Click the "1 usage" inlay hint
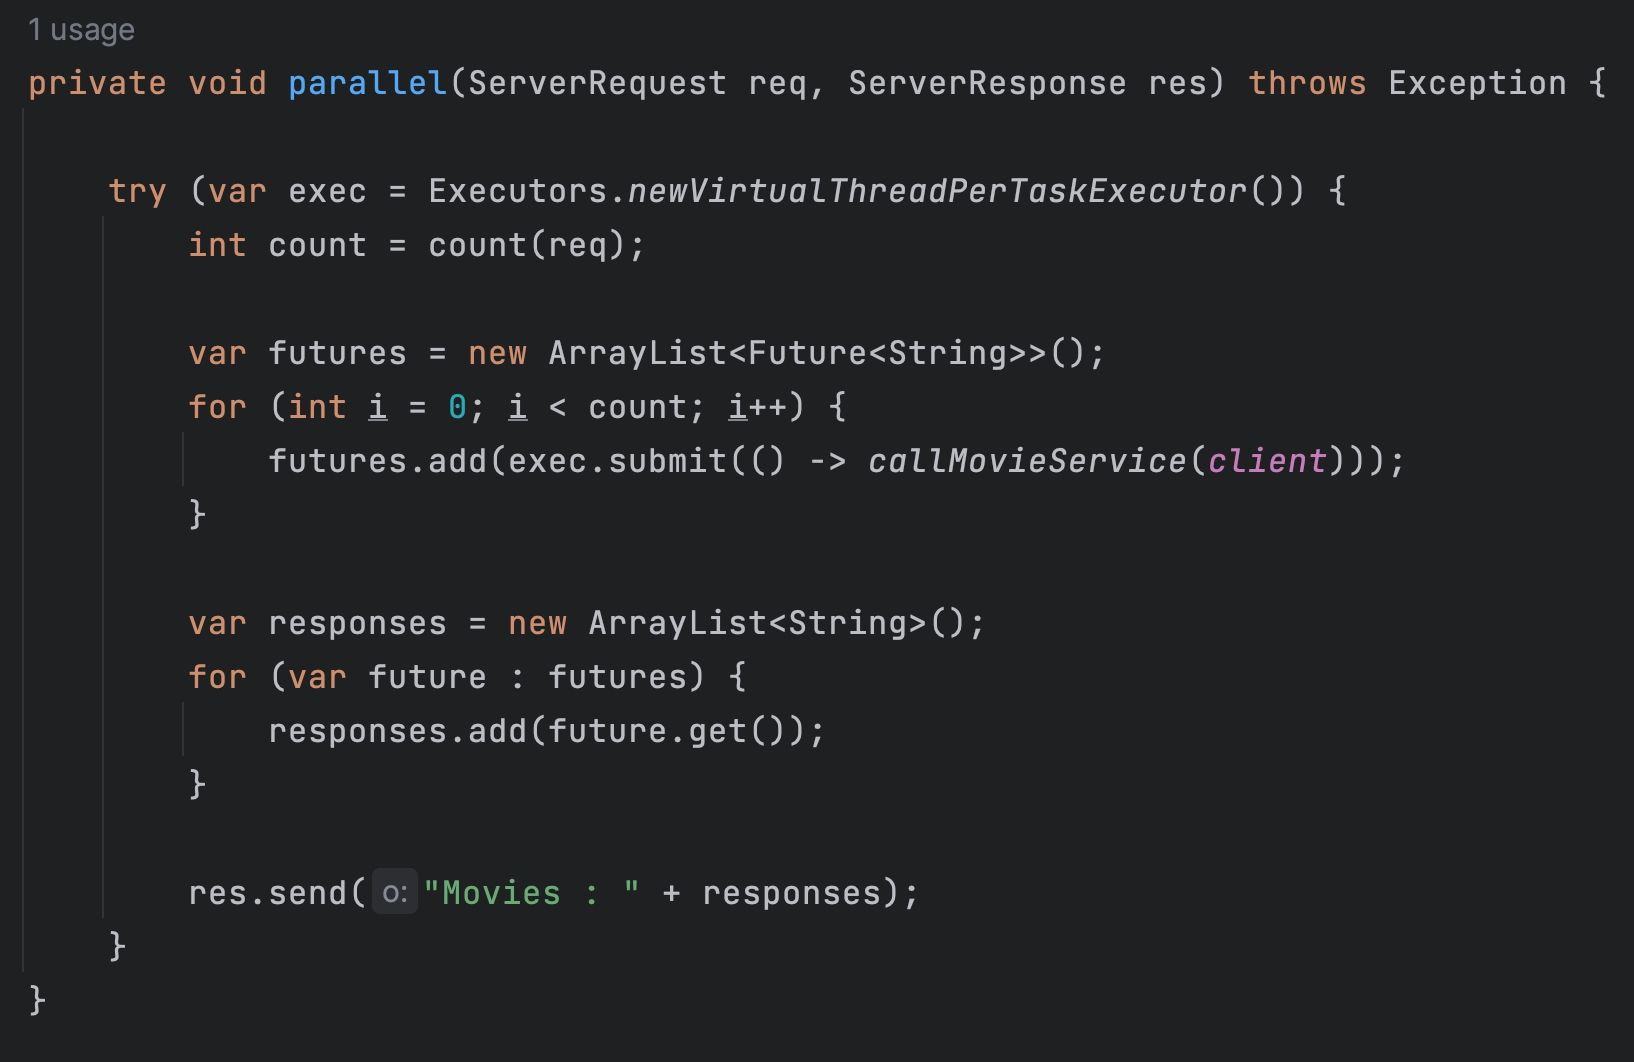Viewport: 1634px width, 1062px height. (x=81, y=30)
